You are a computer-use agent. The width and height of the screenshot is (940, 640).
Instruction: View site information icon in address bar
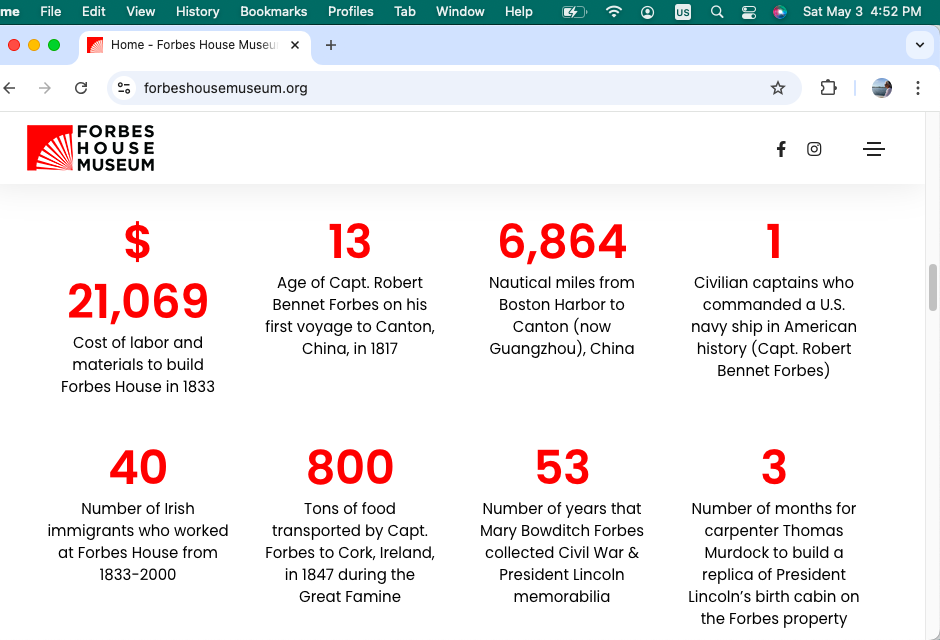pyautogui.click(x=124, y=88)
